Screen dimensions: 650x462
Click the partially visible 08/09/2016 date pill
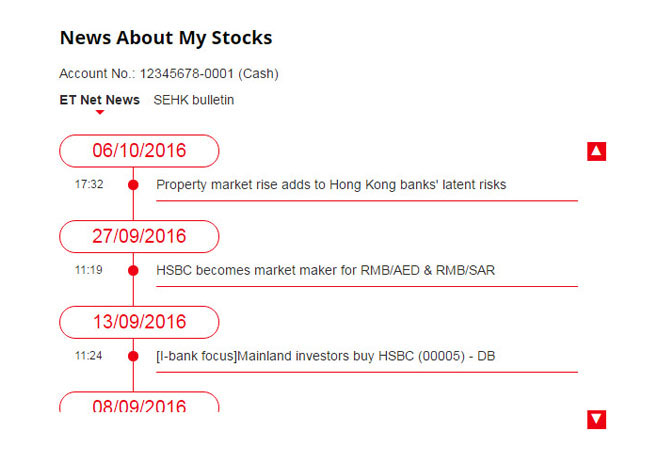click(x=139, y=402)
